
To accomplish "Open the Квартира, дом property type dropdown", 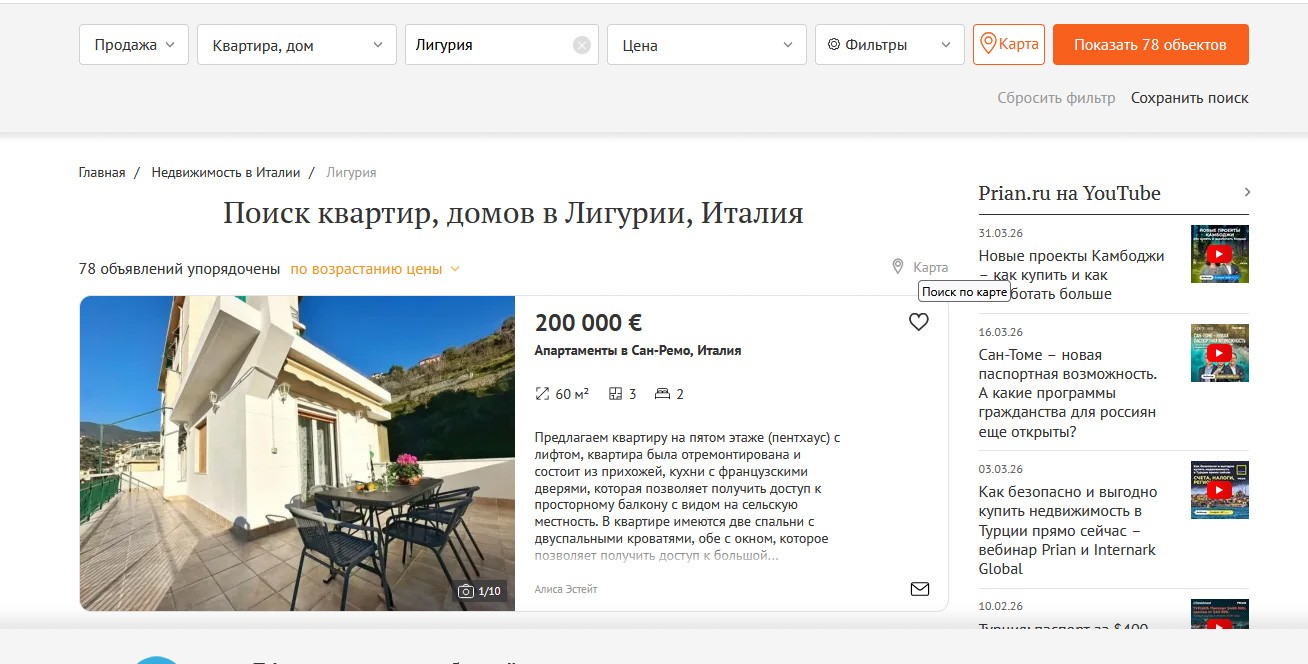I will (x=297, y=45).
